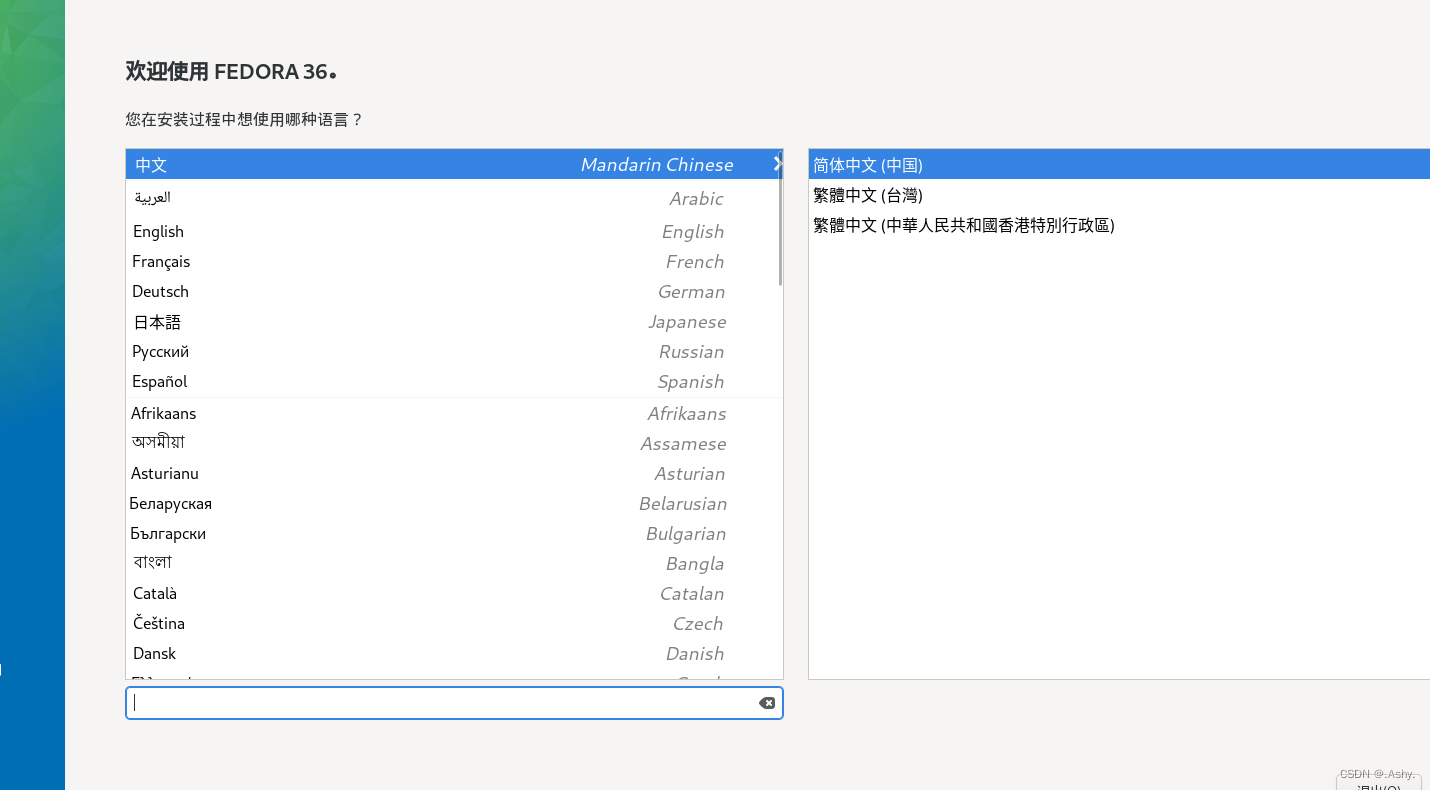Choose 日本語 Japanese language
The height and width of the screenshot is (790, 1430).
click(x=454, y=321)
